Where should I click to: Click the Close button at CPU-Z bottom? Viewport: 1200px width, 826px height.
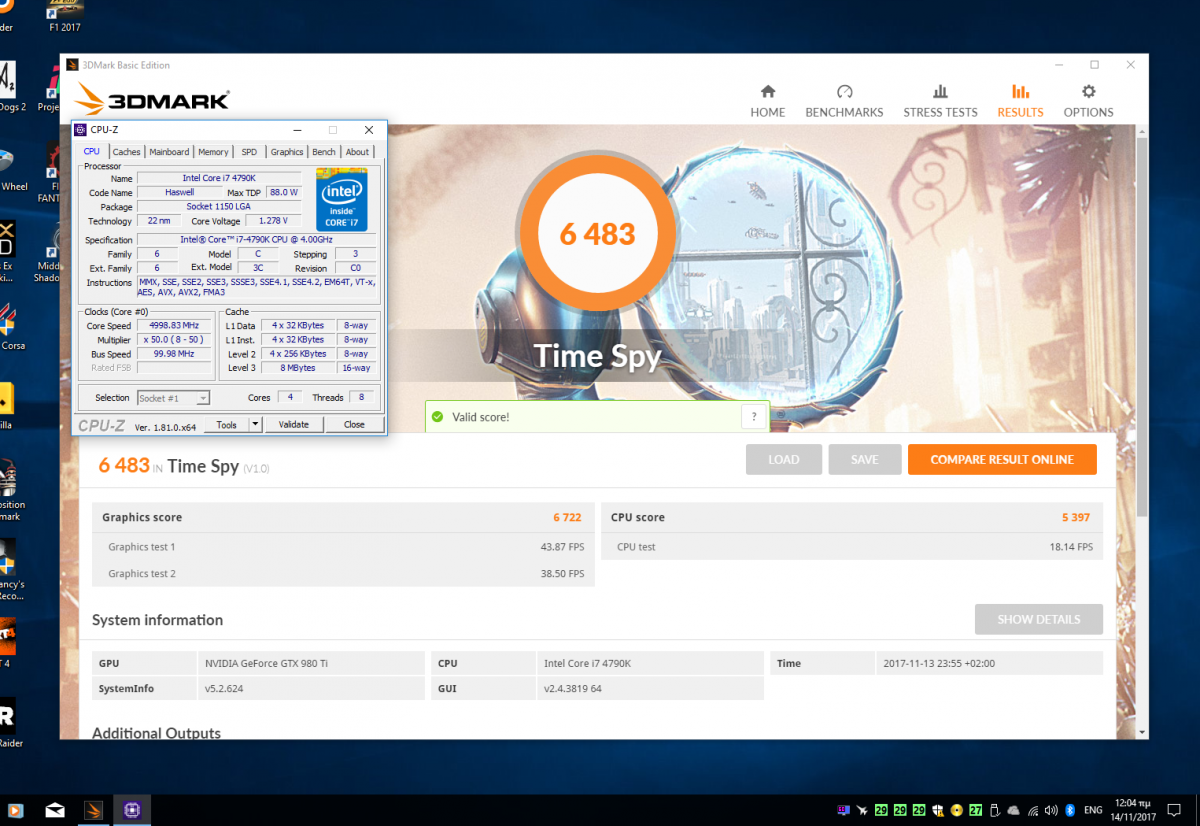tap(354, 424)
